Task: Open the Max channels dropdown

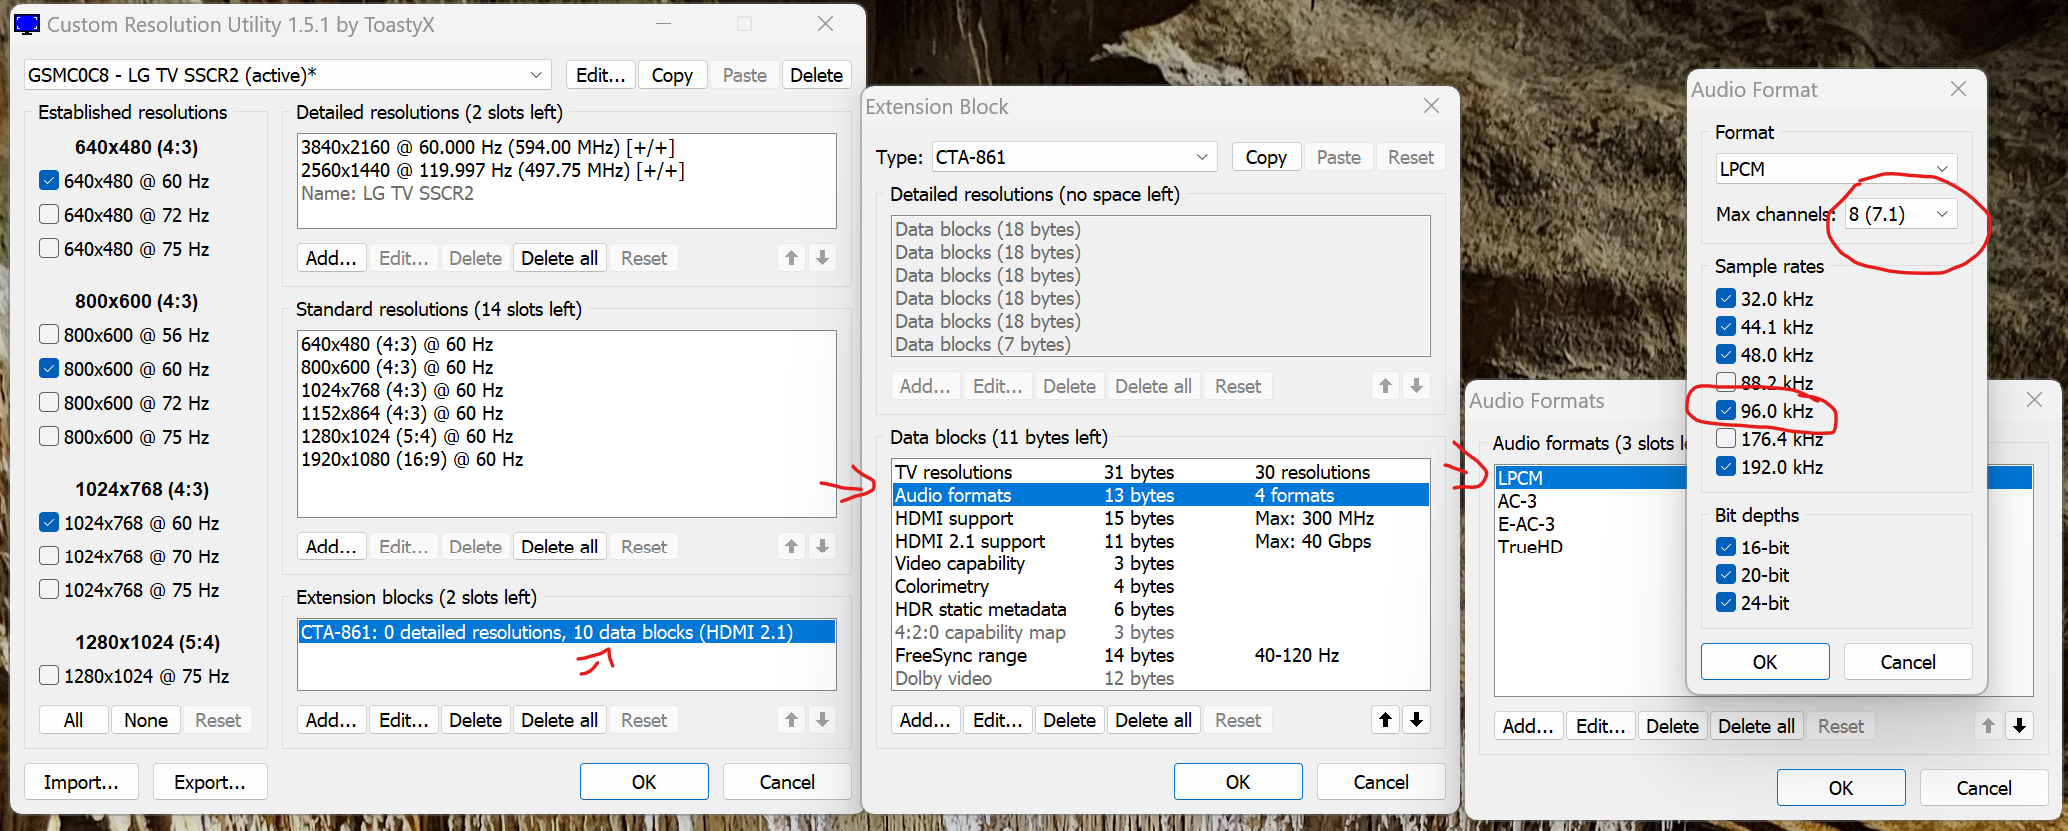Action: pyautogui.click(x=1900, y=214)
